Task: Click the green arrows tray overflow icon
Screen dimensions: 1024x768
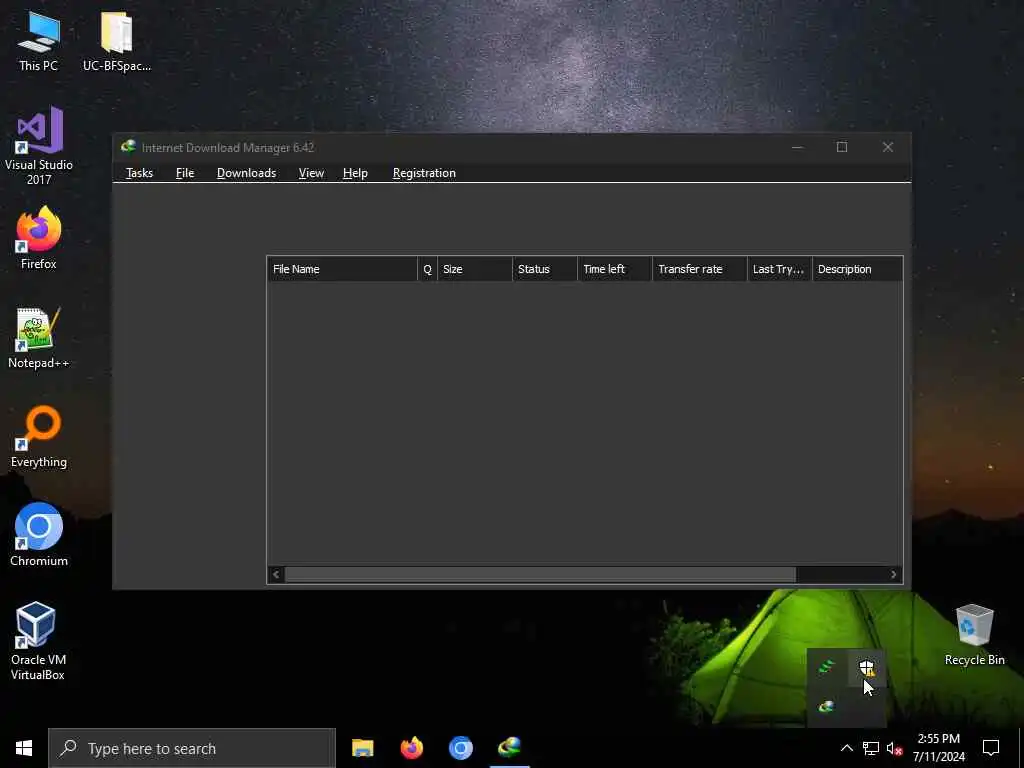Action: [x=827, y=668]
